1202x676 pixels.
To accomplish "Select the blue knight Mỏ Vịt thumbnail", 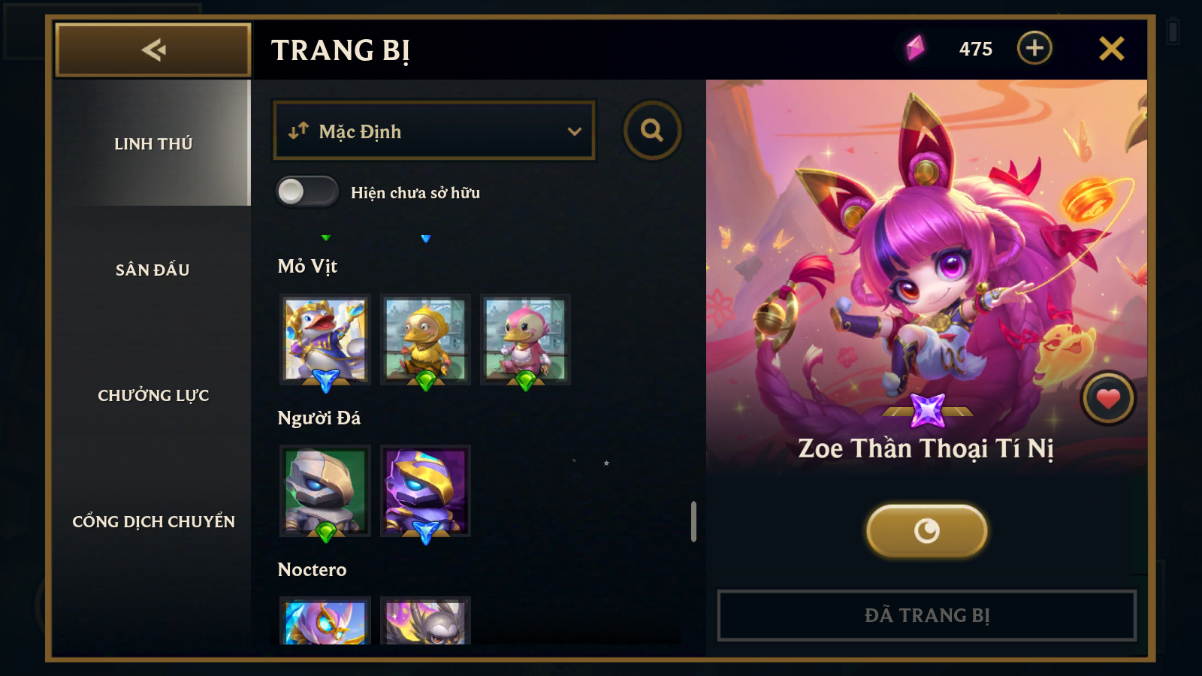I will [x=325, y=339].
